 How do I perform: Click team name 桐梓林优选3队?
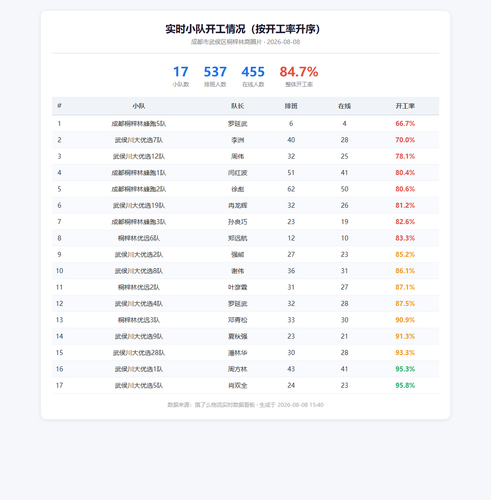point(139,320)
